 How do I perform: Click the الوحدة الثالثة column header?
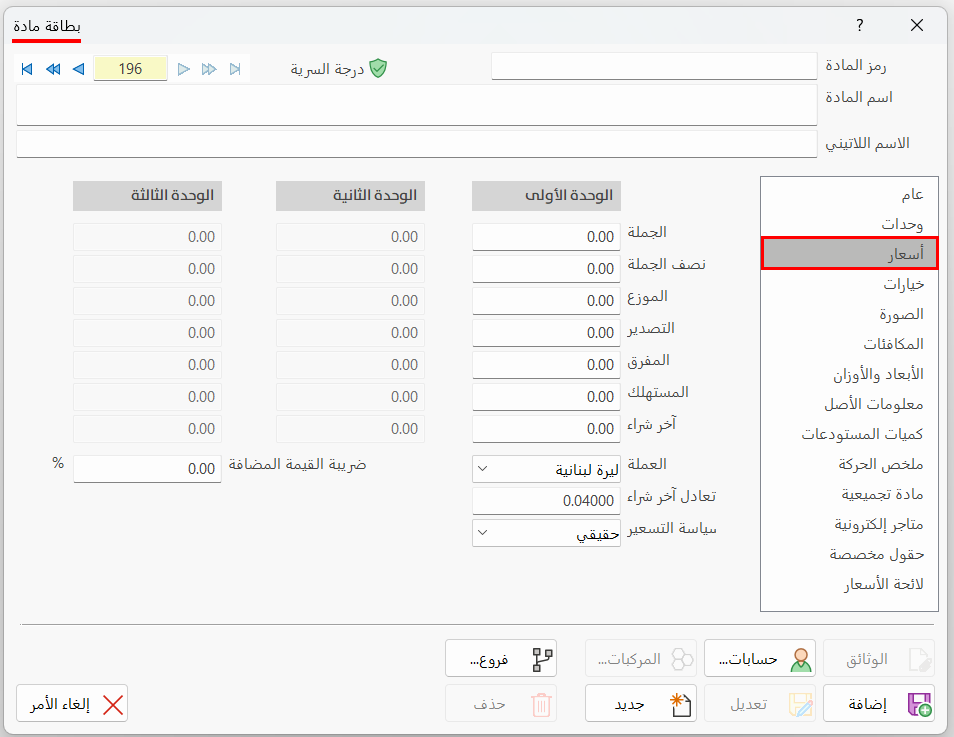pos(147,195)
